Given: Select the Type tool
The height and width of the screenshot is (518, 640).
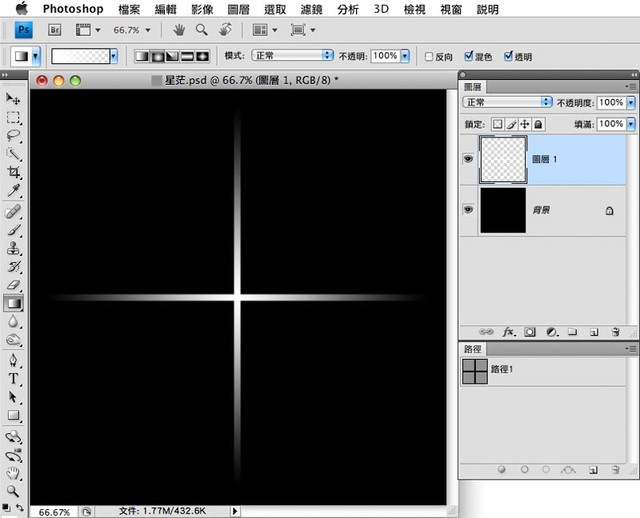Looking at the screenshot, I should [13, 379].
